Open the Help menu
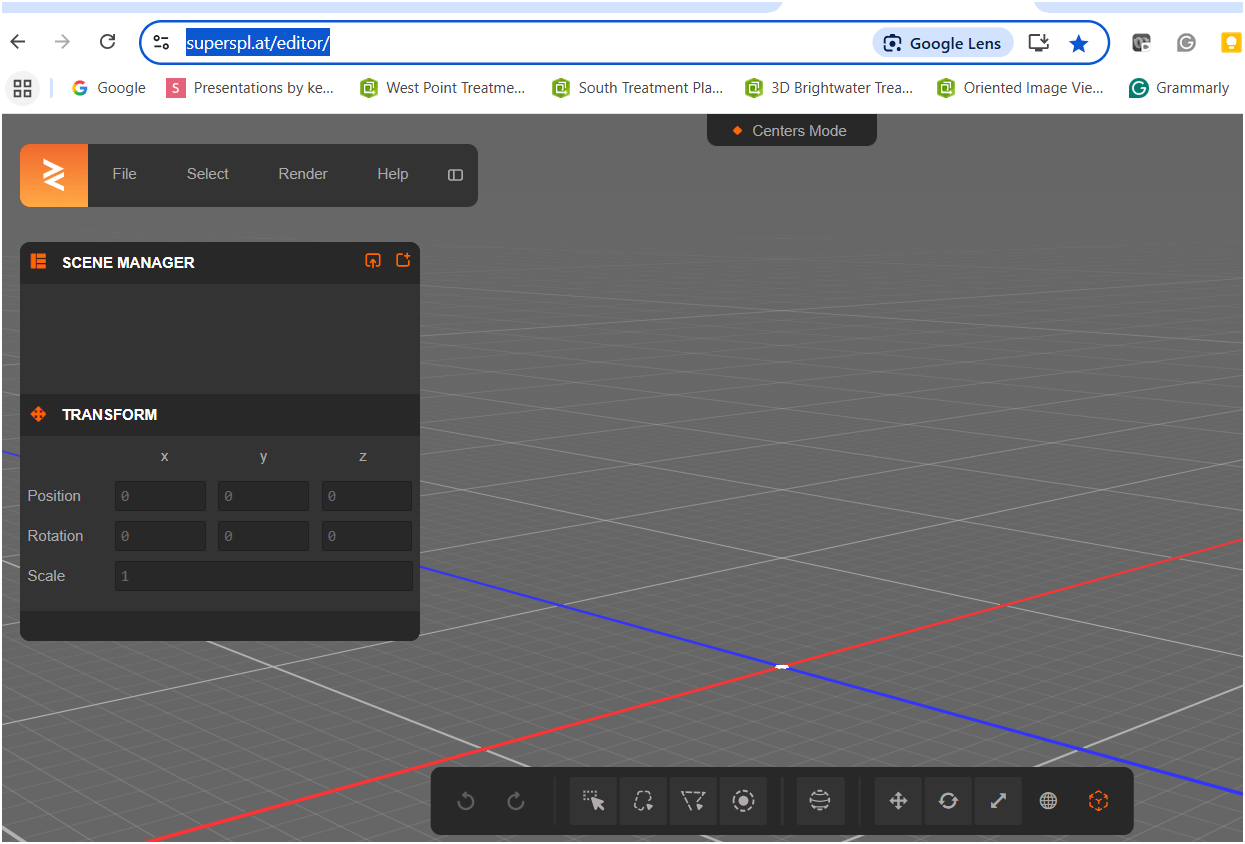Screen dimensions: 1245x844 (393, 174)
